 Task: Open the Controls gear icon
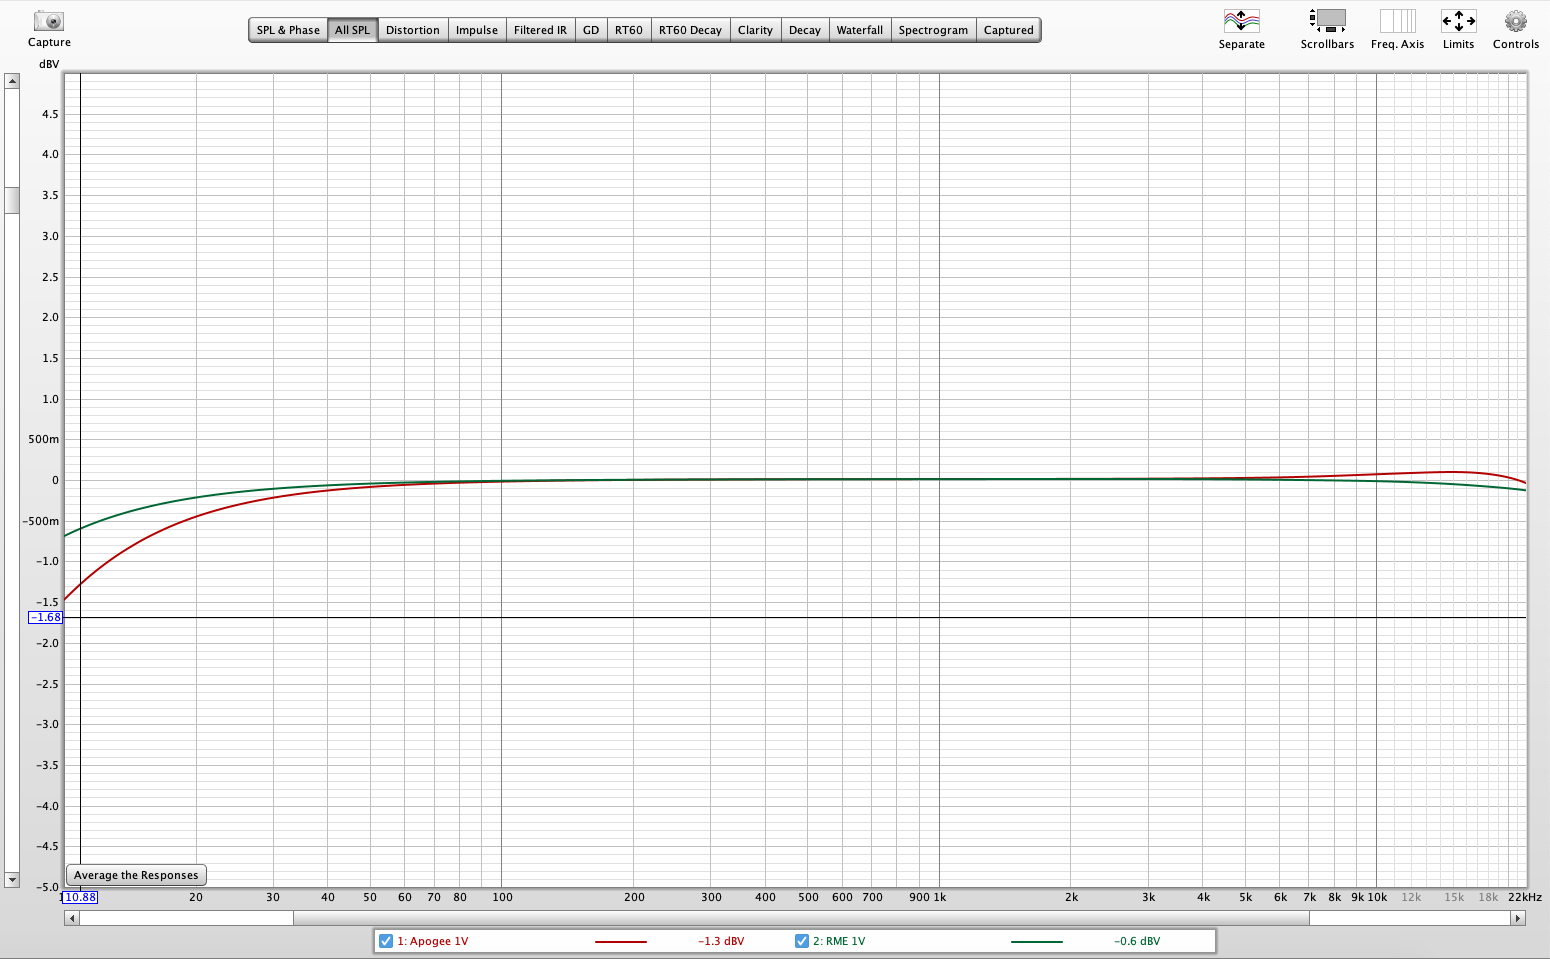coord(1516,21)
